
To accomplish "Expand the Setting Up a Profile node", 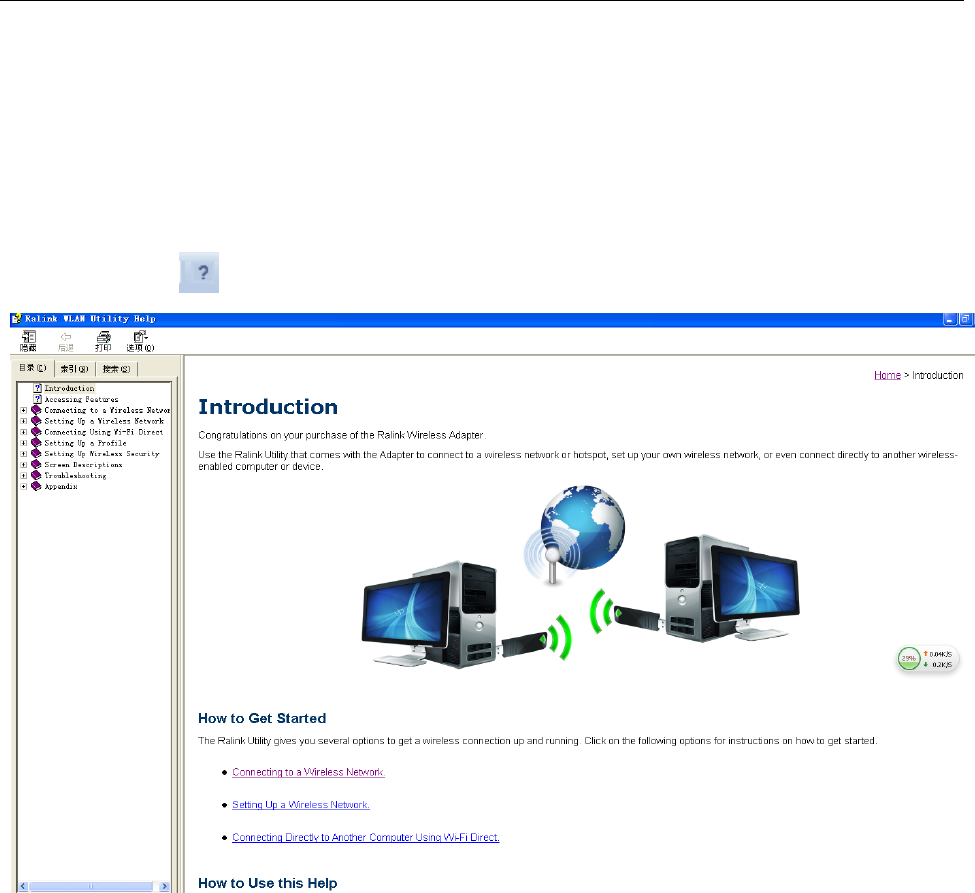I will pyautogui.click(x=24, y=443).
